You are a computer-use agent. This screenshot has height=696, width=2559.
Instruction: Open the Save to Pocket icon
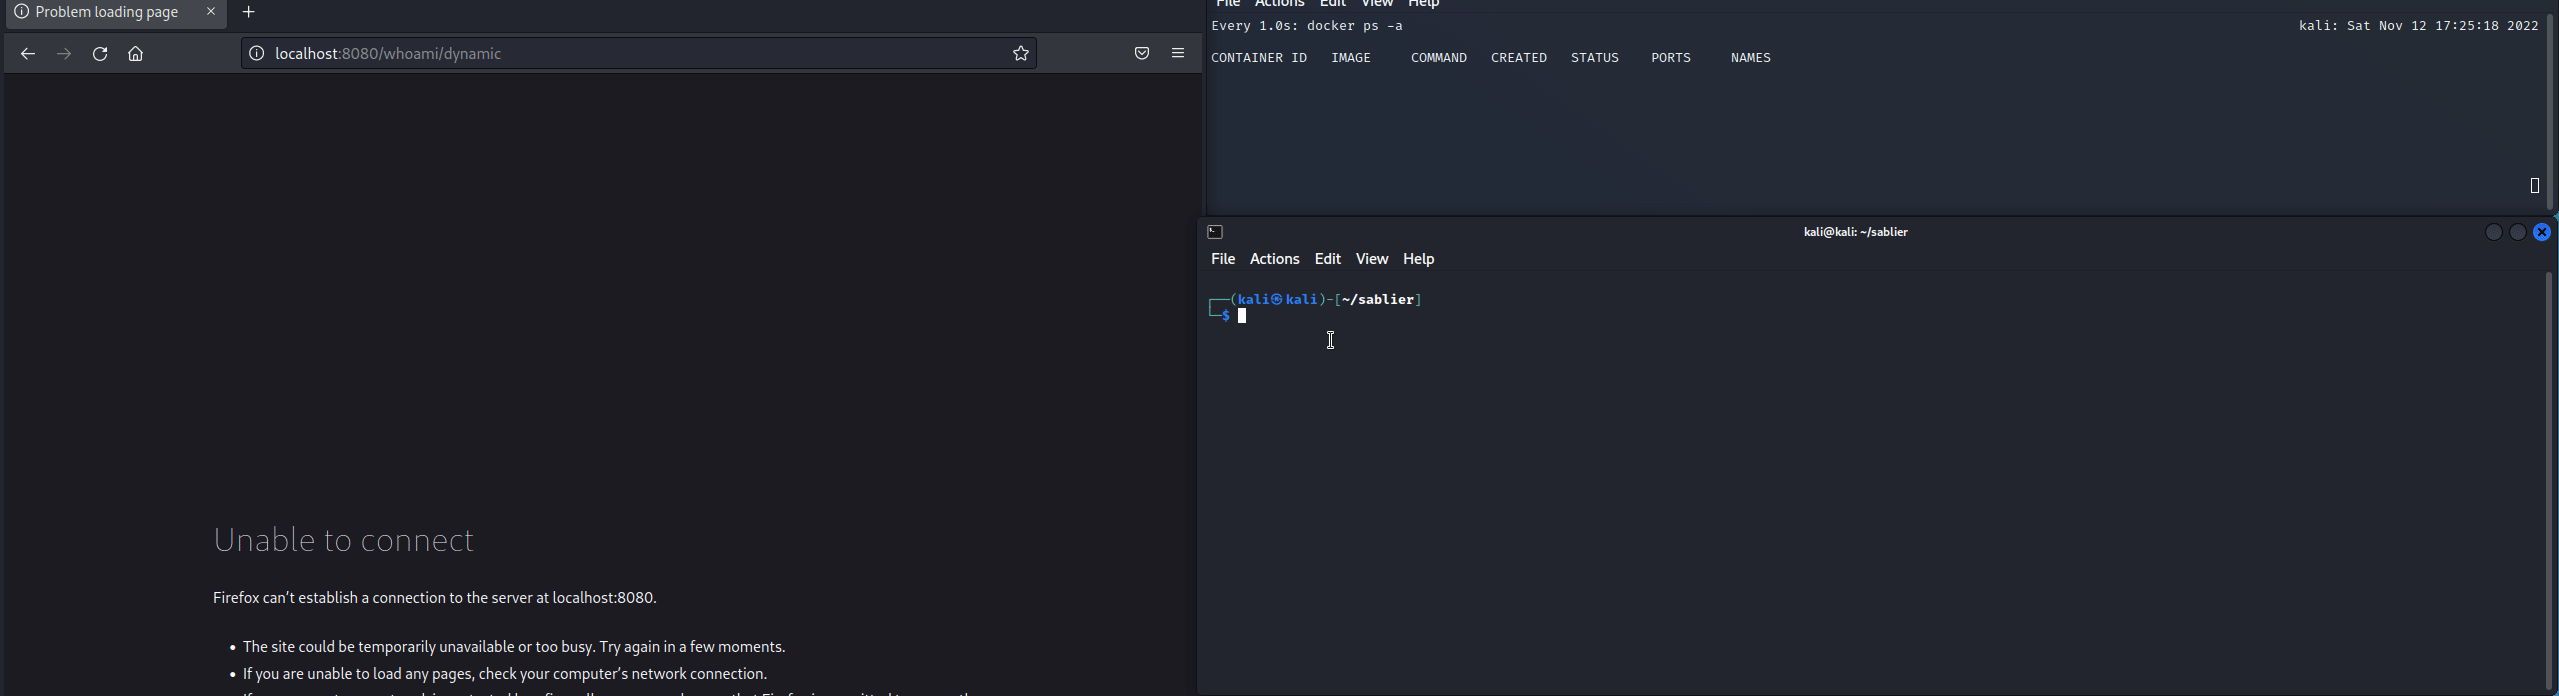[1142, 54]
